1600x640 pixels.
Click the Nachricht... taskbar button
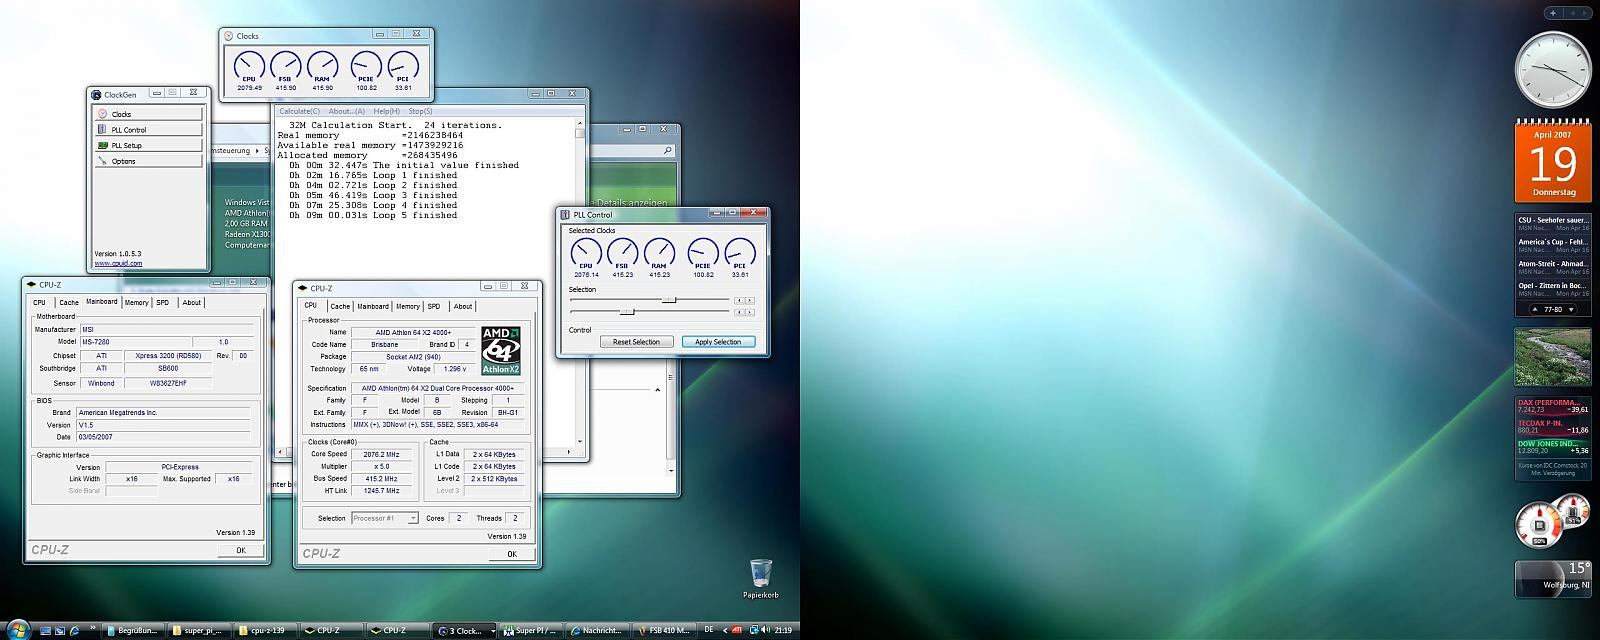[x=597, y=630]
